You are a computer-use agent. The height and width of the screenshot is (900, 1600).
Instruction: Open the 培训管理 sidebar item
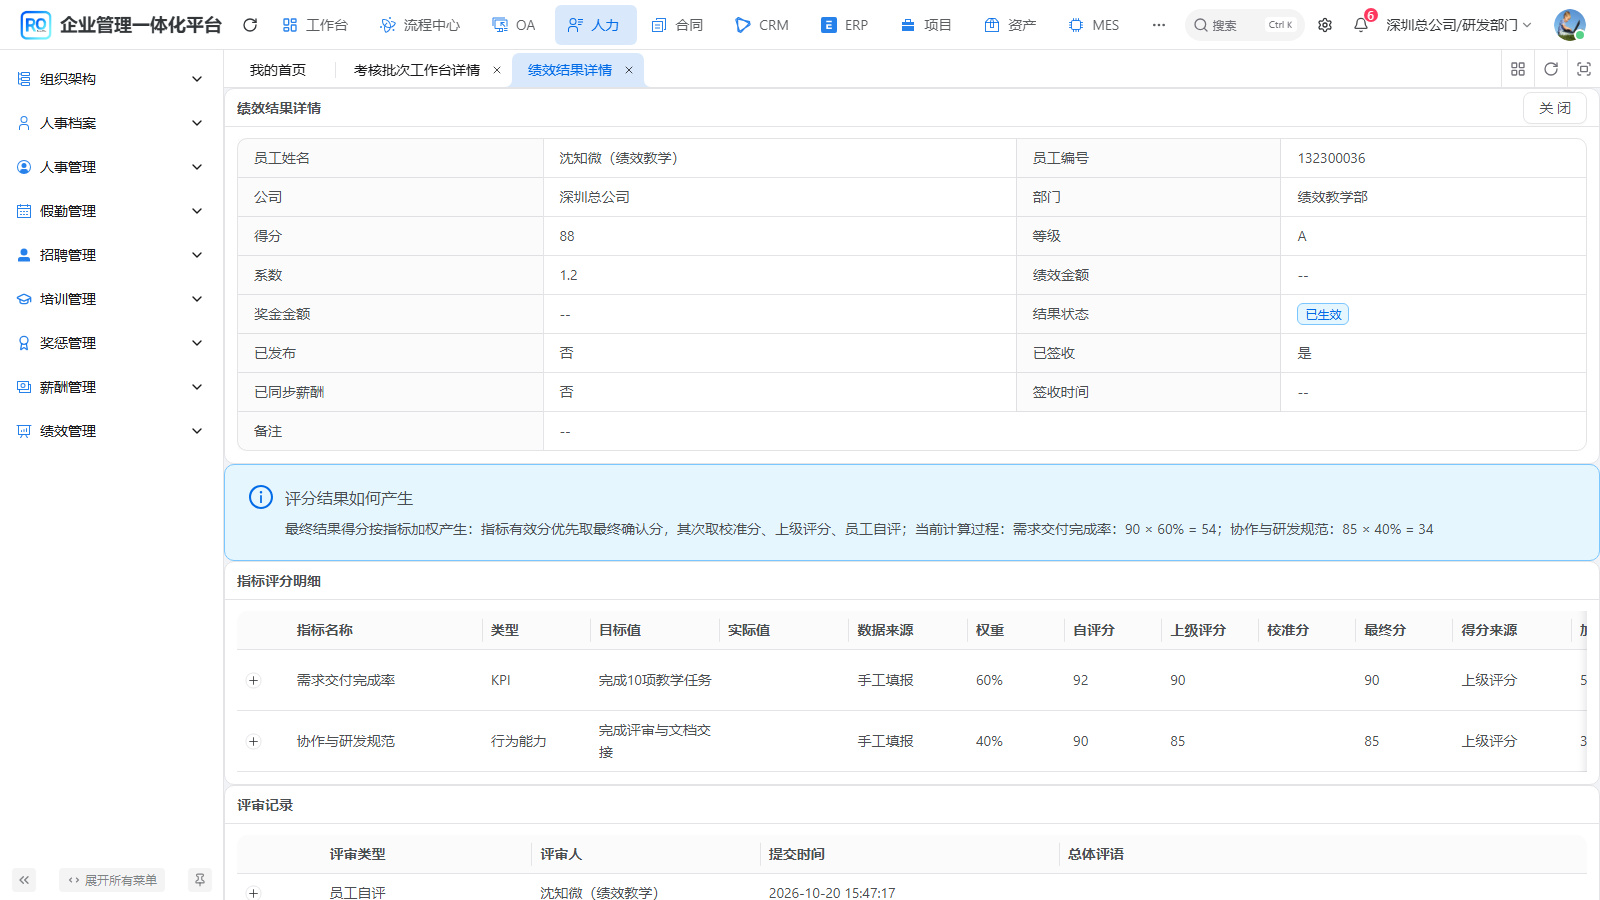coord(111,299)
